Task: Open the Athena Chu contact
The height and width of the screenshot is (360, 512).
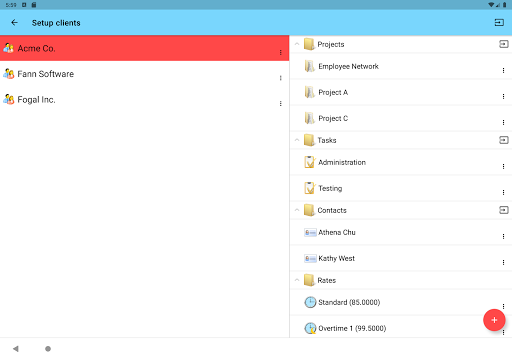Action: click(x=401, y=232)
